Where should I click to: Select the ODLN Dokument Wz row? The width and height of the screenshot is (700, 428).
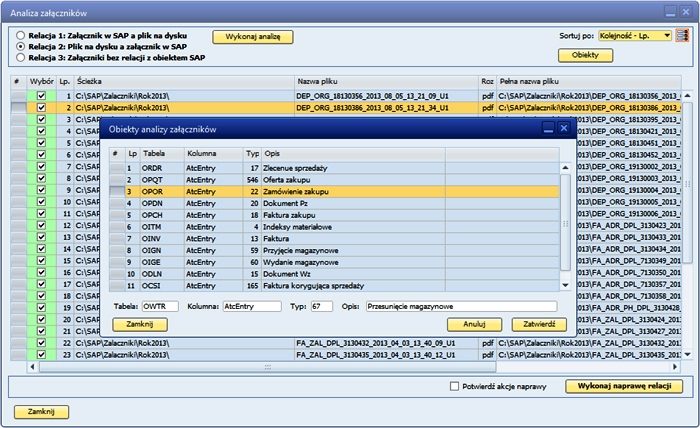[334, 274]
